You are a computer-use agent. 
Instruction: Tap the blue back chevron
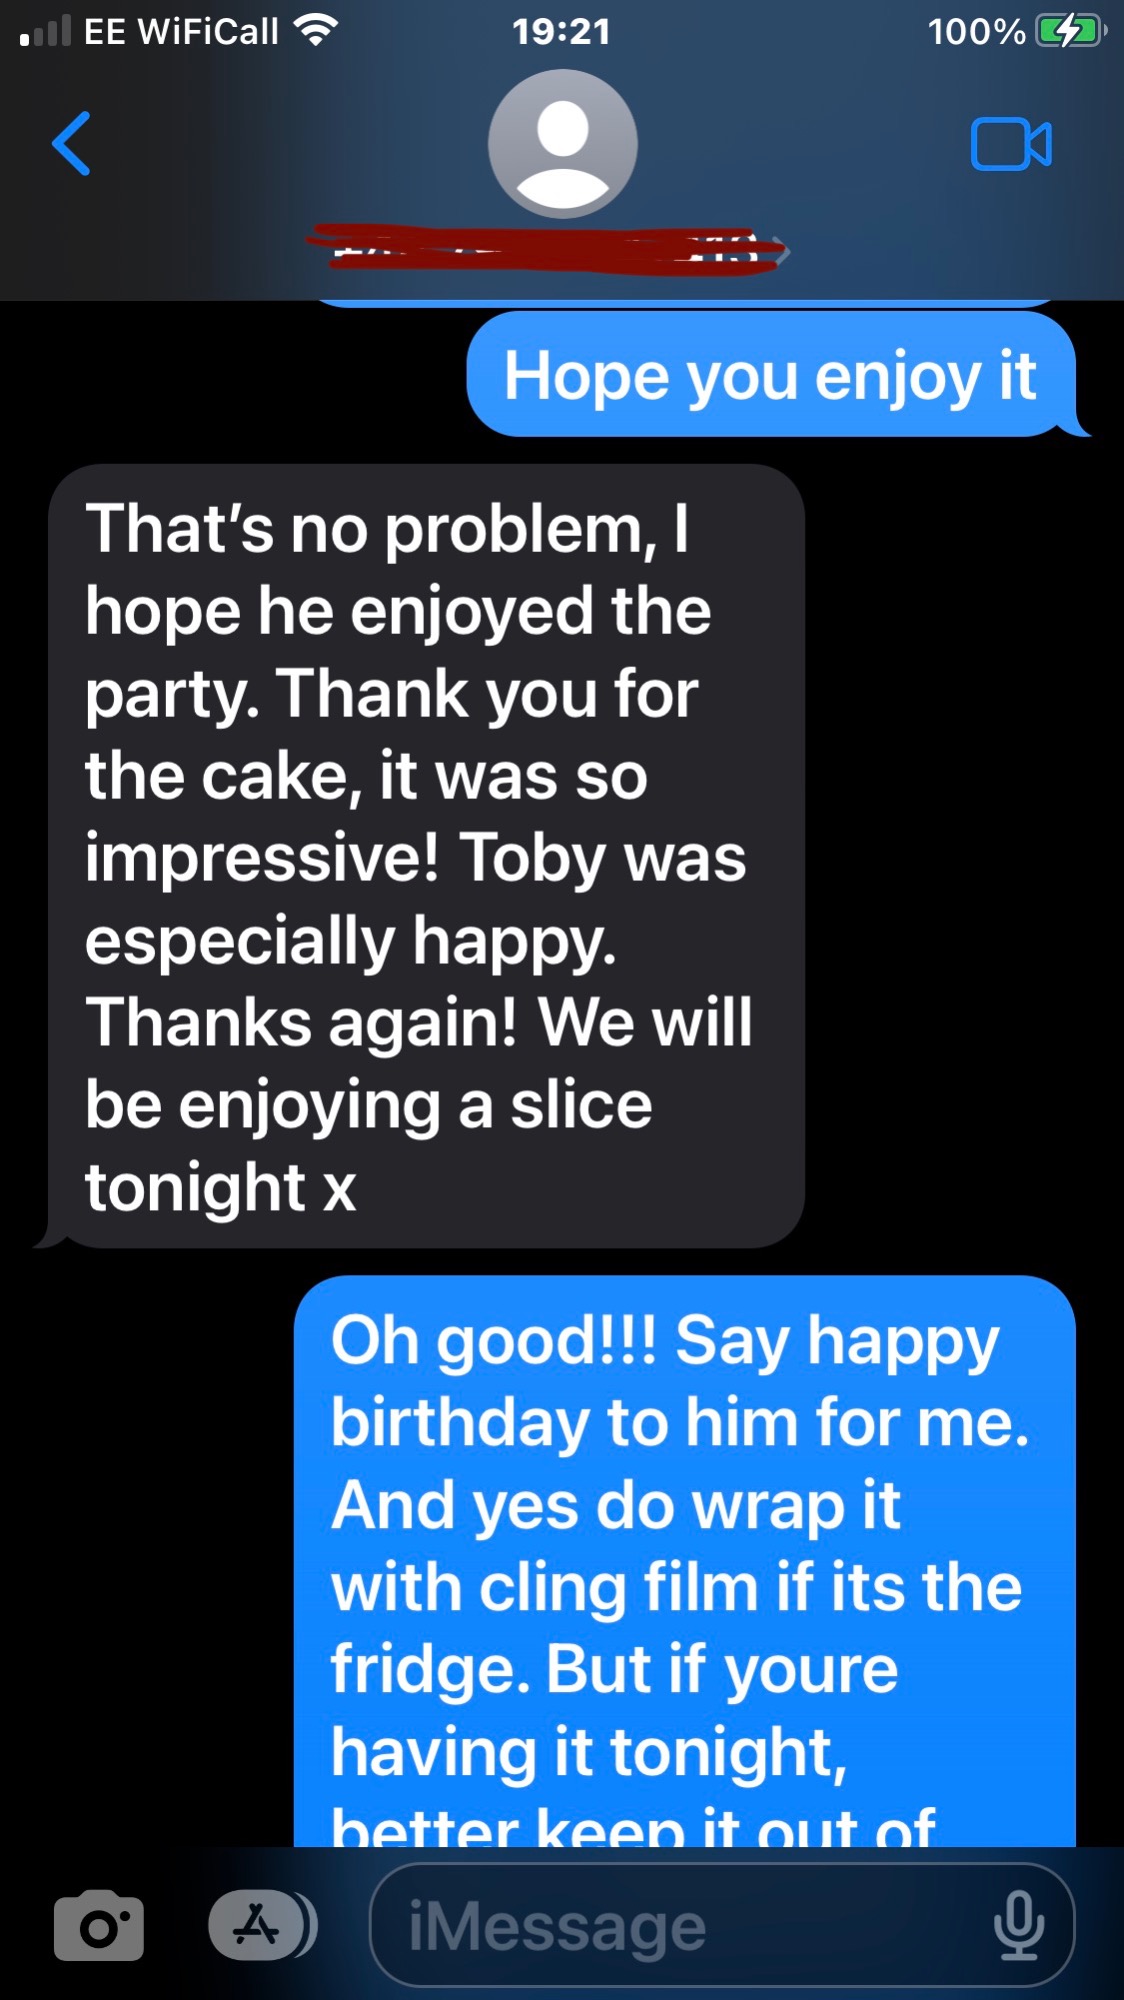[x=71, y=144]
